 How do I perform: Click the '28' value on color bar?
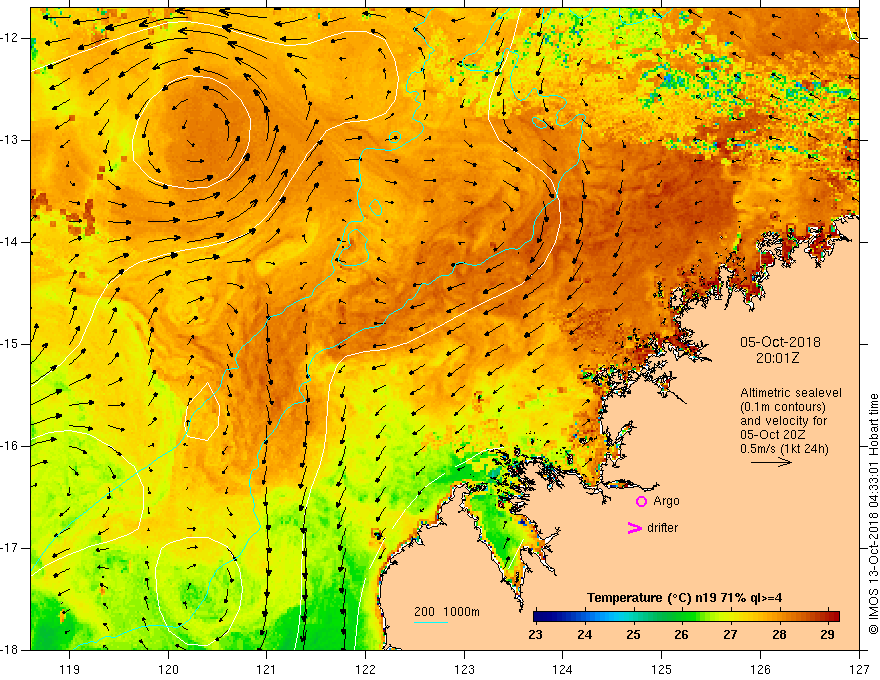click(x=779, y=635)
